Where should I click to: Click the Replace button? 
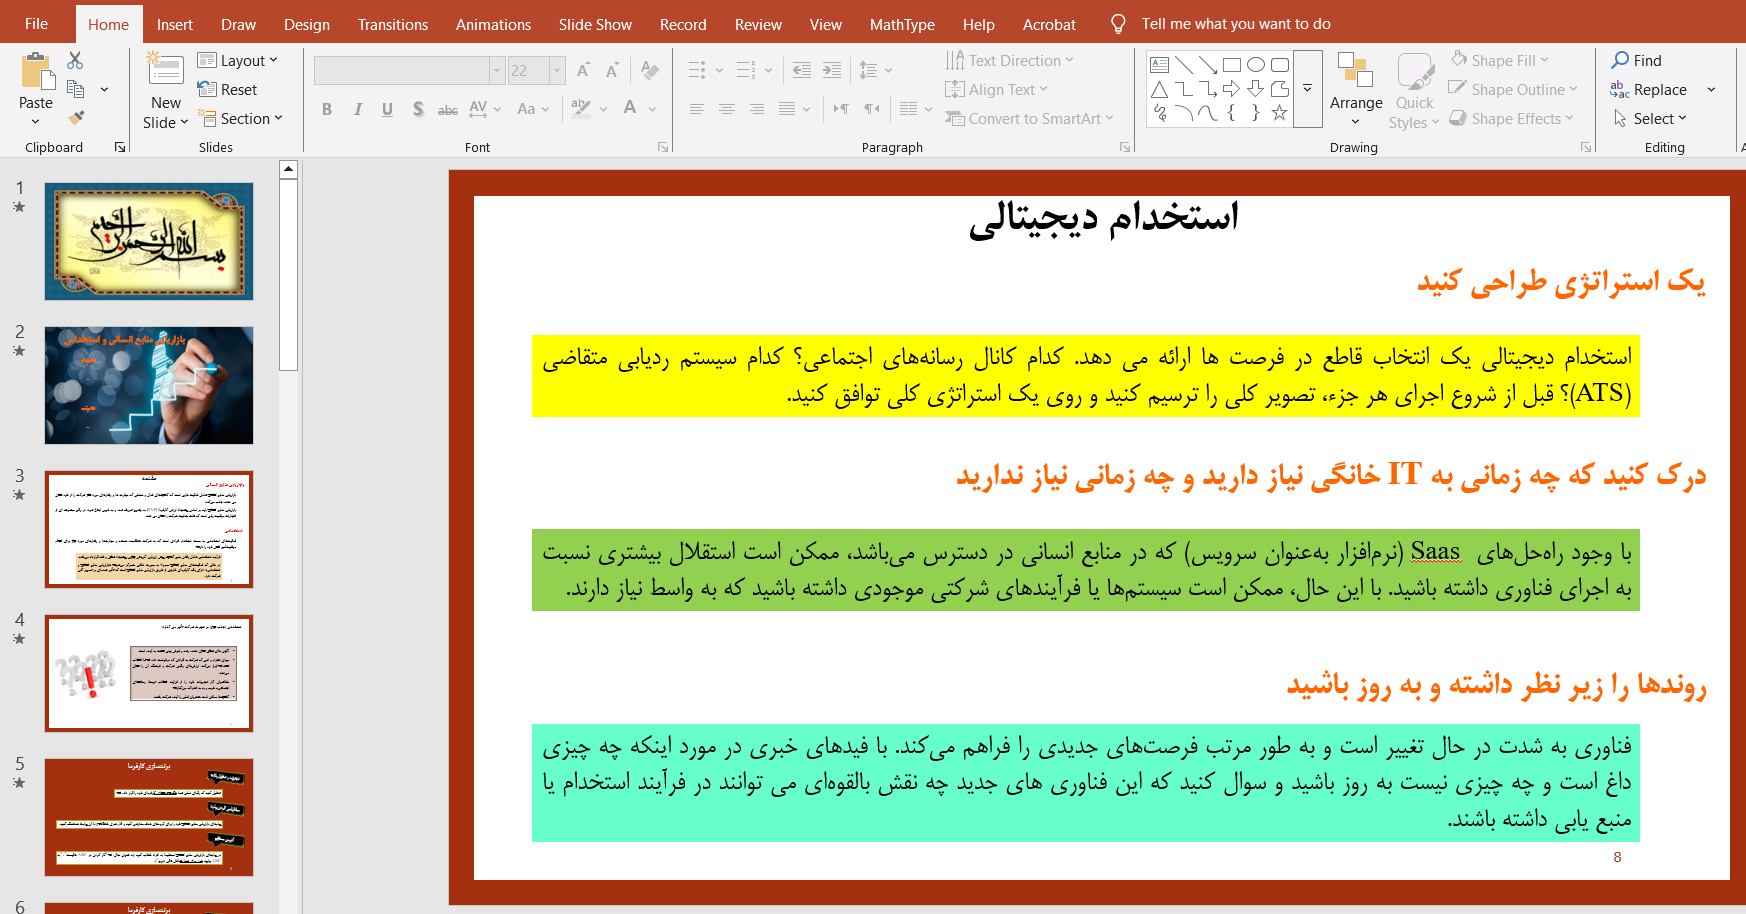pyautogui.click(x=1649, y=90)
